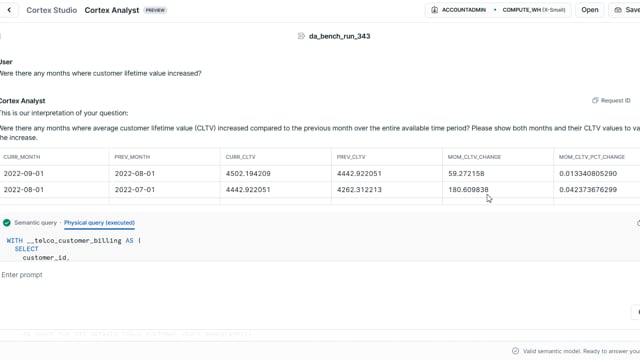
Task: Open Cortex Studio breadcrumb link
Action: 51,10
